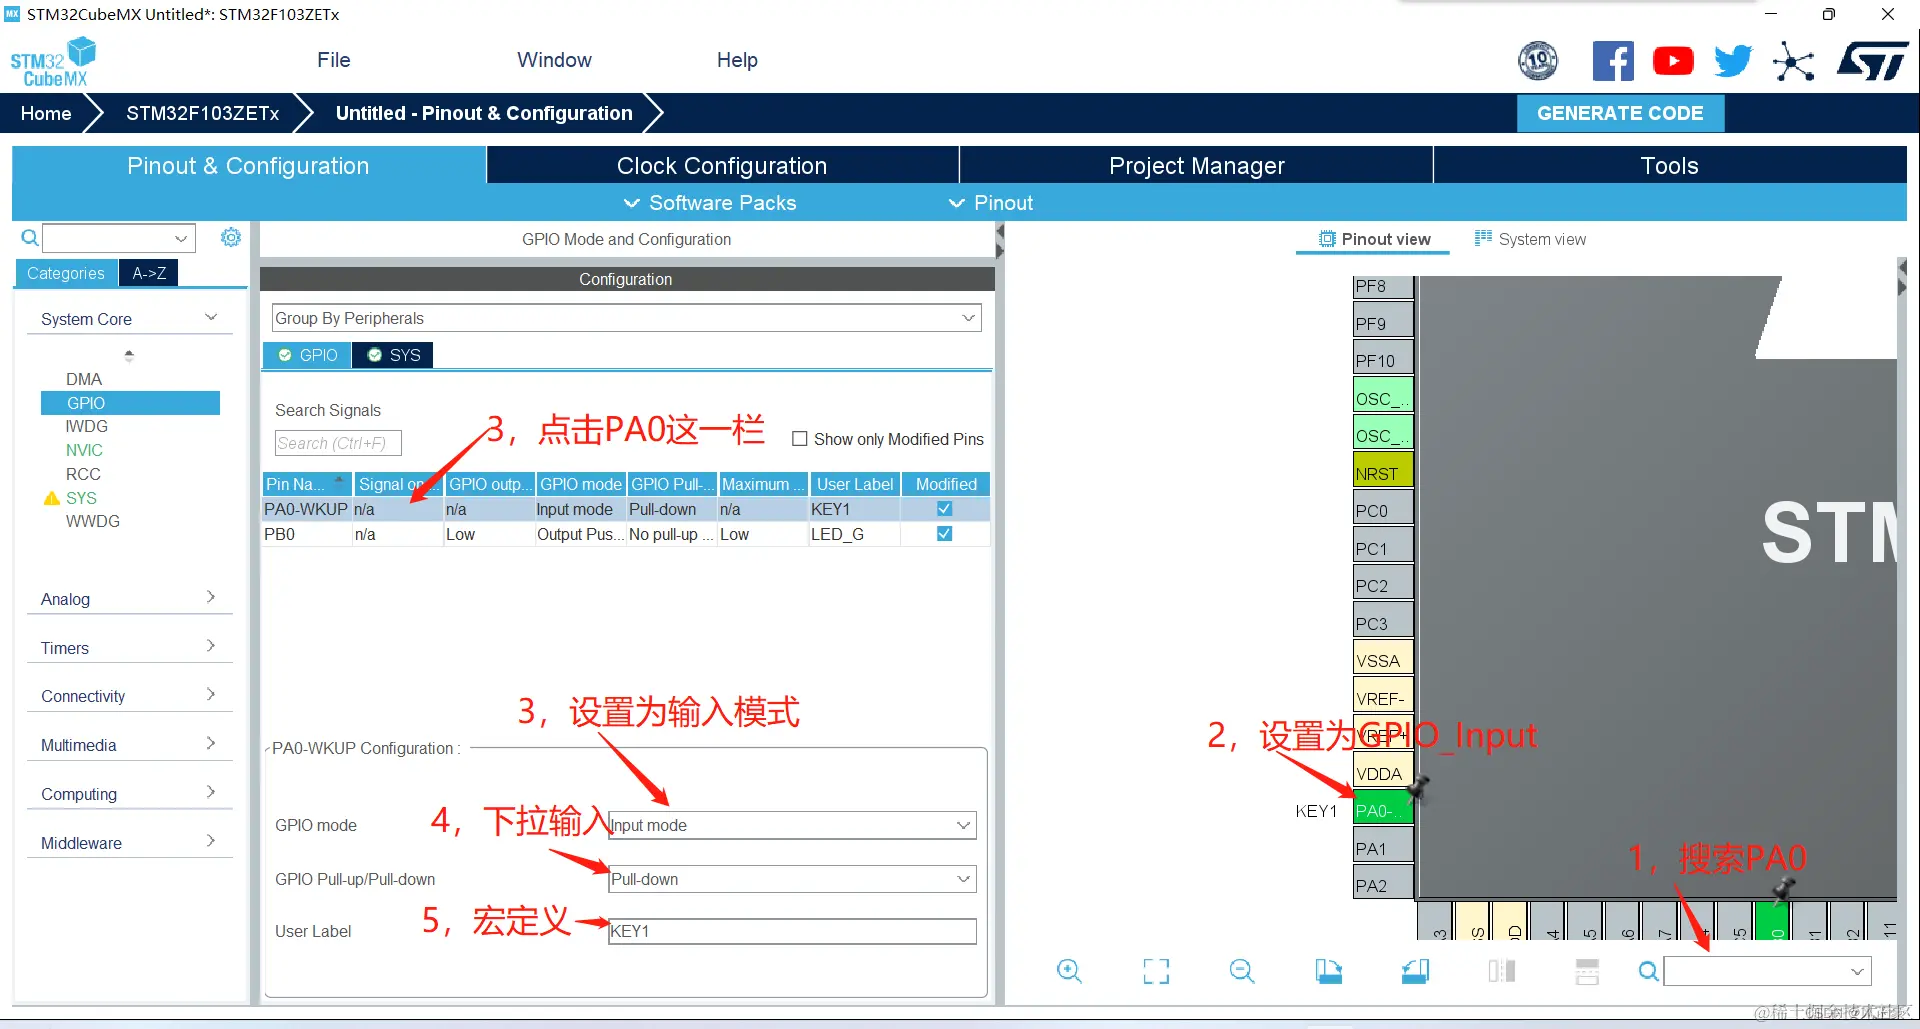Open the File menu

coord(333,60)
